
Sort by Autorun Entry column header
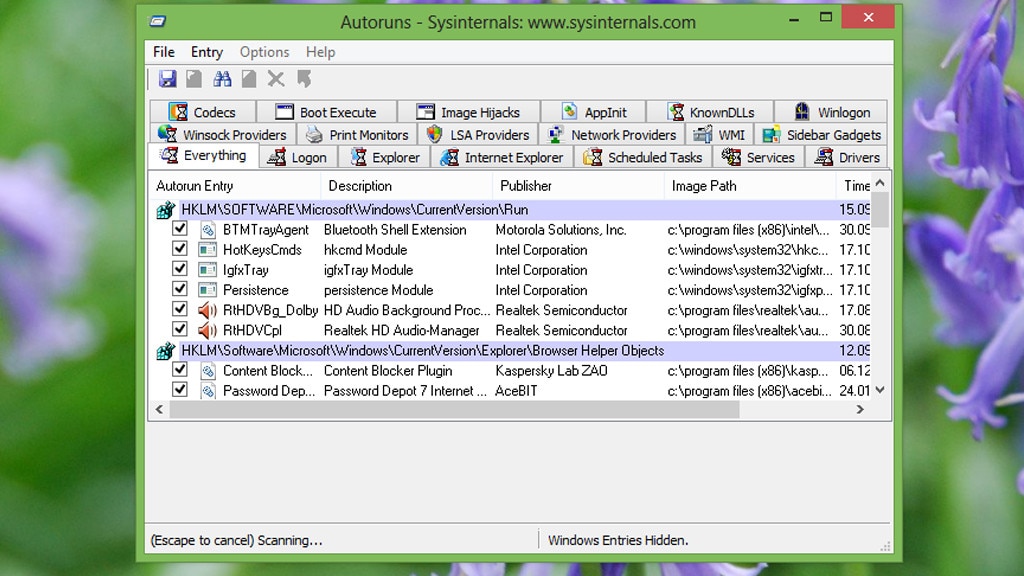point(235,186)
